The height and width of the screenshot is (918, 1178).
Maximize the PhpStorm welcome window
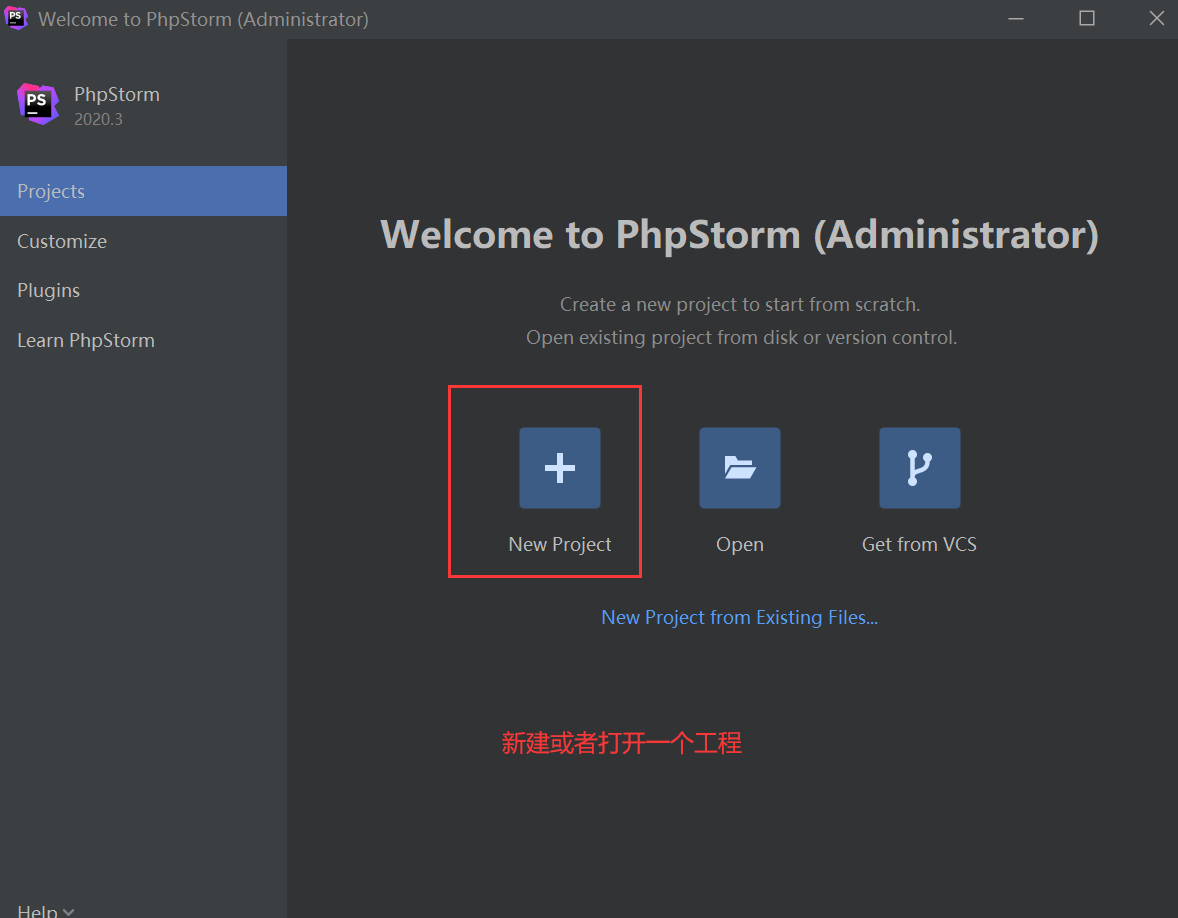point(1086,19)
